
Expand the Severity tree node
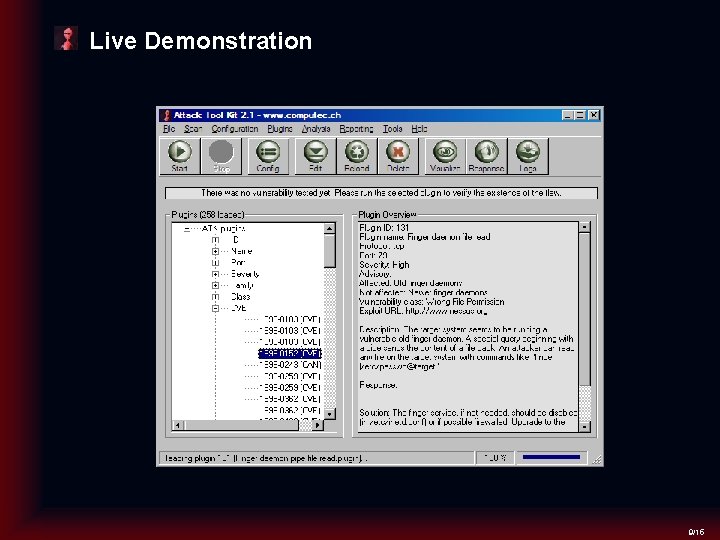tap(215, 274)
